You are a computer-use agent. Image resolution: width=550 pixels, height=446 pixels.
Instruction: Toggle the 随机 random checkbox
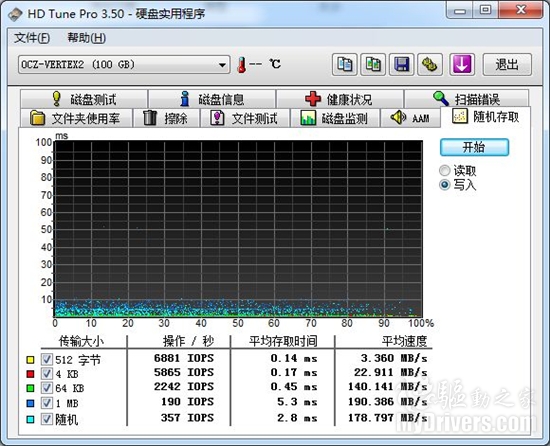pyautogui.click(x=47, y=419)
